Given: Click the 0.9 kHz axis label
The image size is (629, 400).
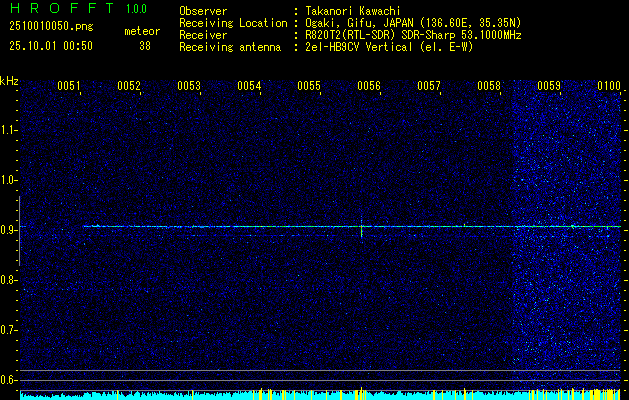Looking at the screenshot, I should click(x=8, y=230).
